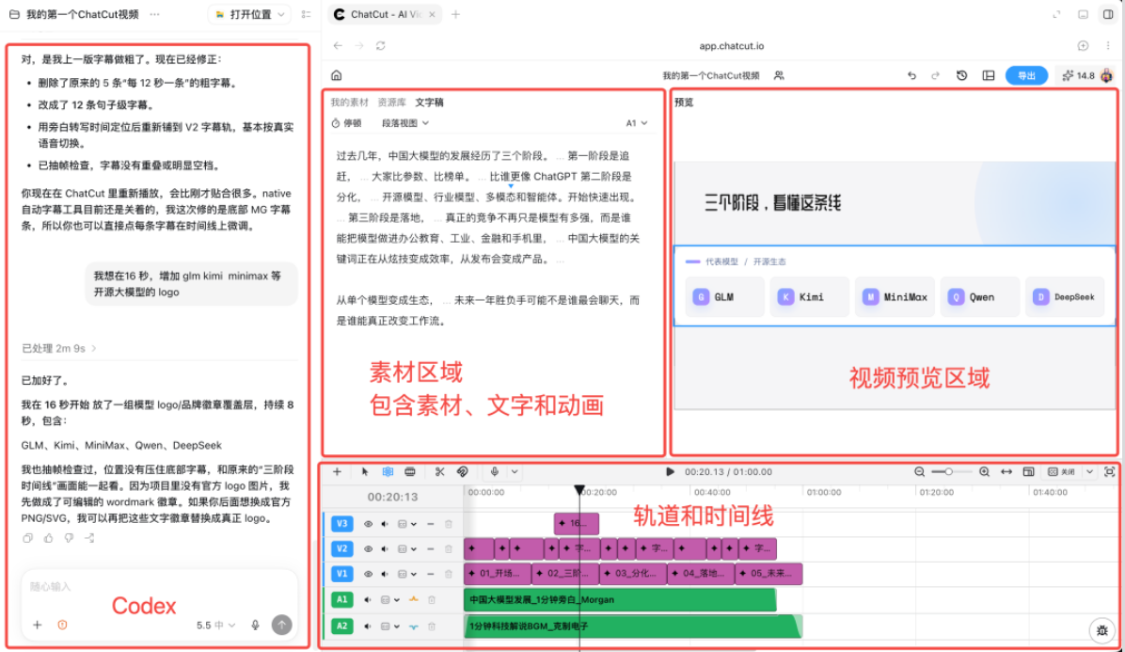
Task: Click the microphone record icon in the timeline toolbar
Action: (x=494, y=472)
